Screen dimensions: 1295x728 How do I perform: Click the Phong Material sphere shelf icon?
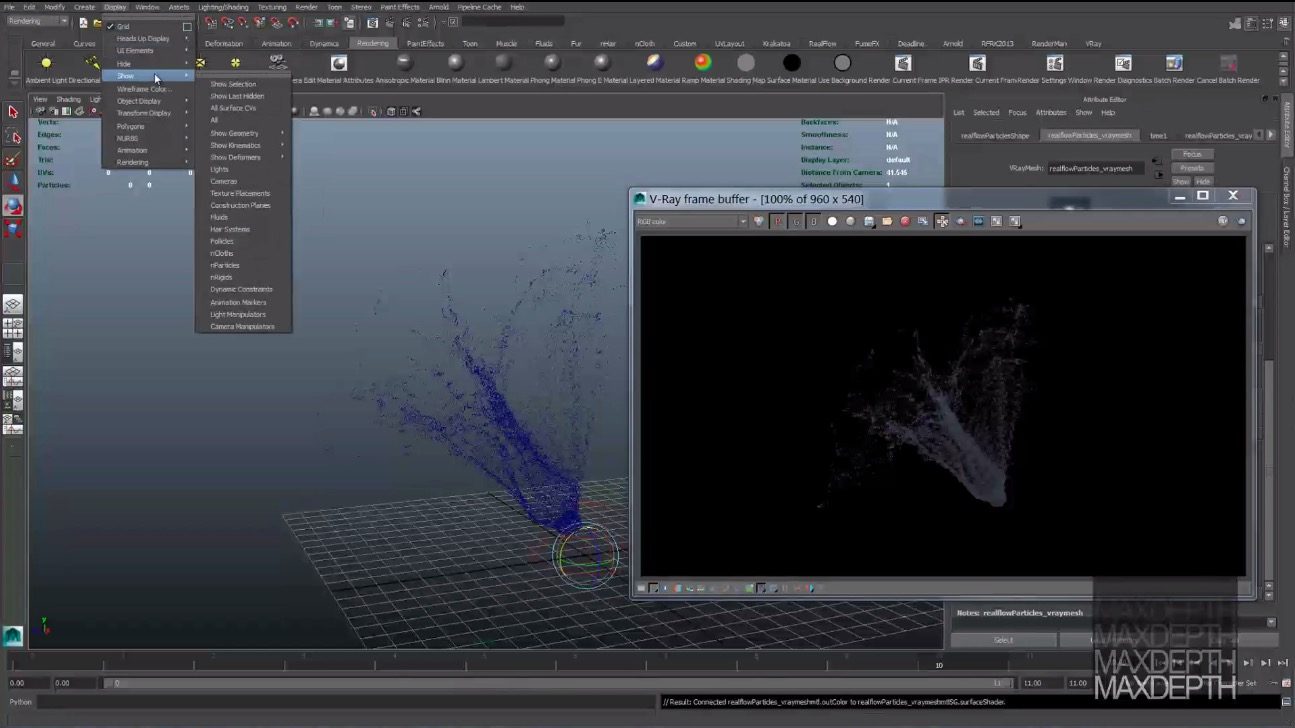552,63
